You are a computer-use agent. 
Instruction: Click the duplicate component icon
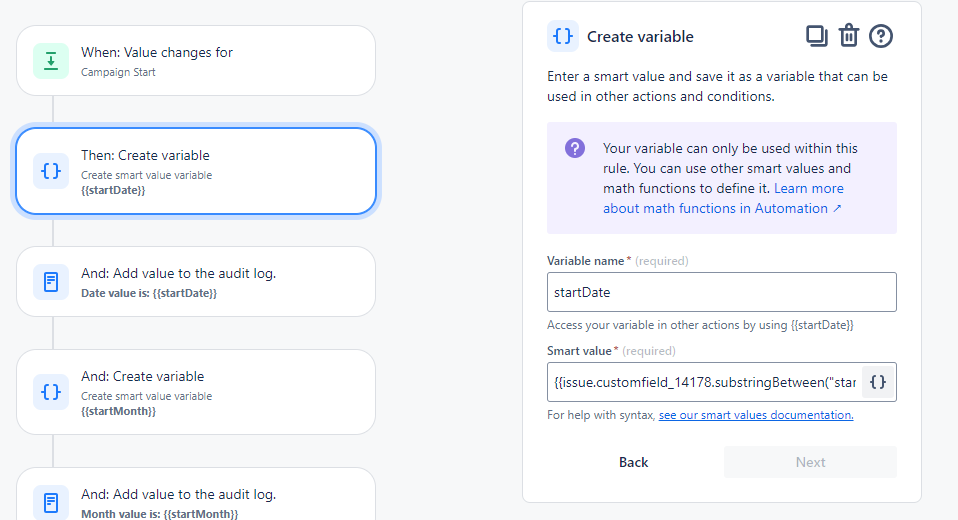(x=817, y=36)
